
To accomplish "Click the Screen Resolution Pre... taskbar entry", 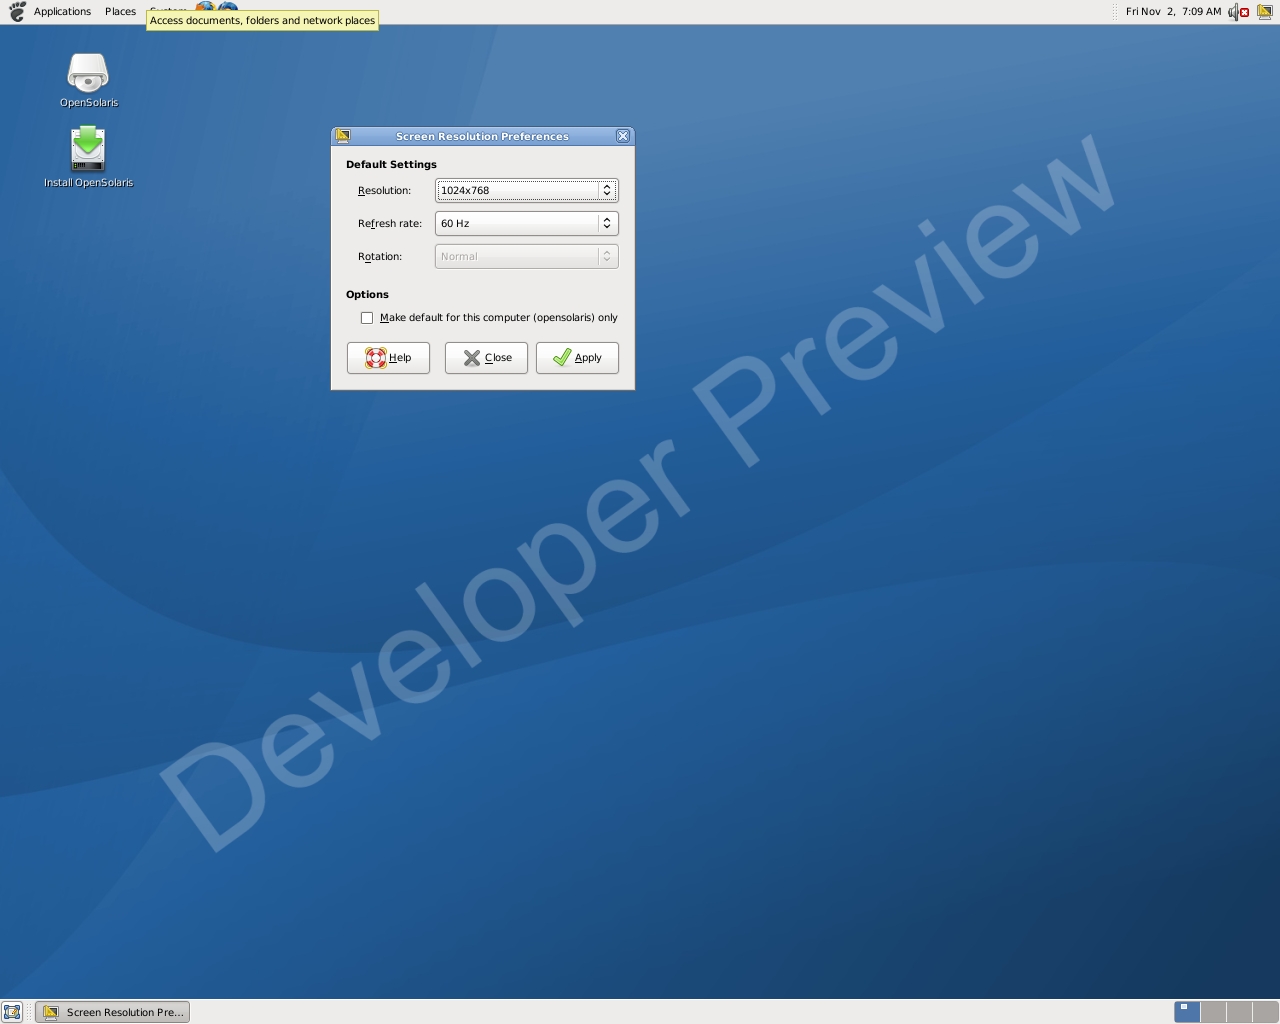I will pyautogui.click(x=113, y=1012).
